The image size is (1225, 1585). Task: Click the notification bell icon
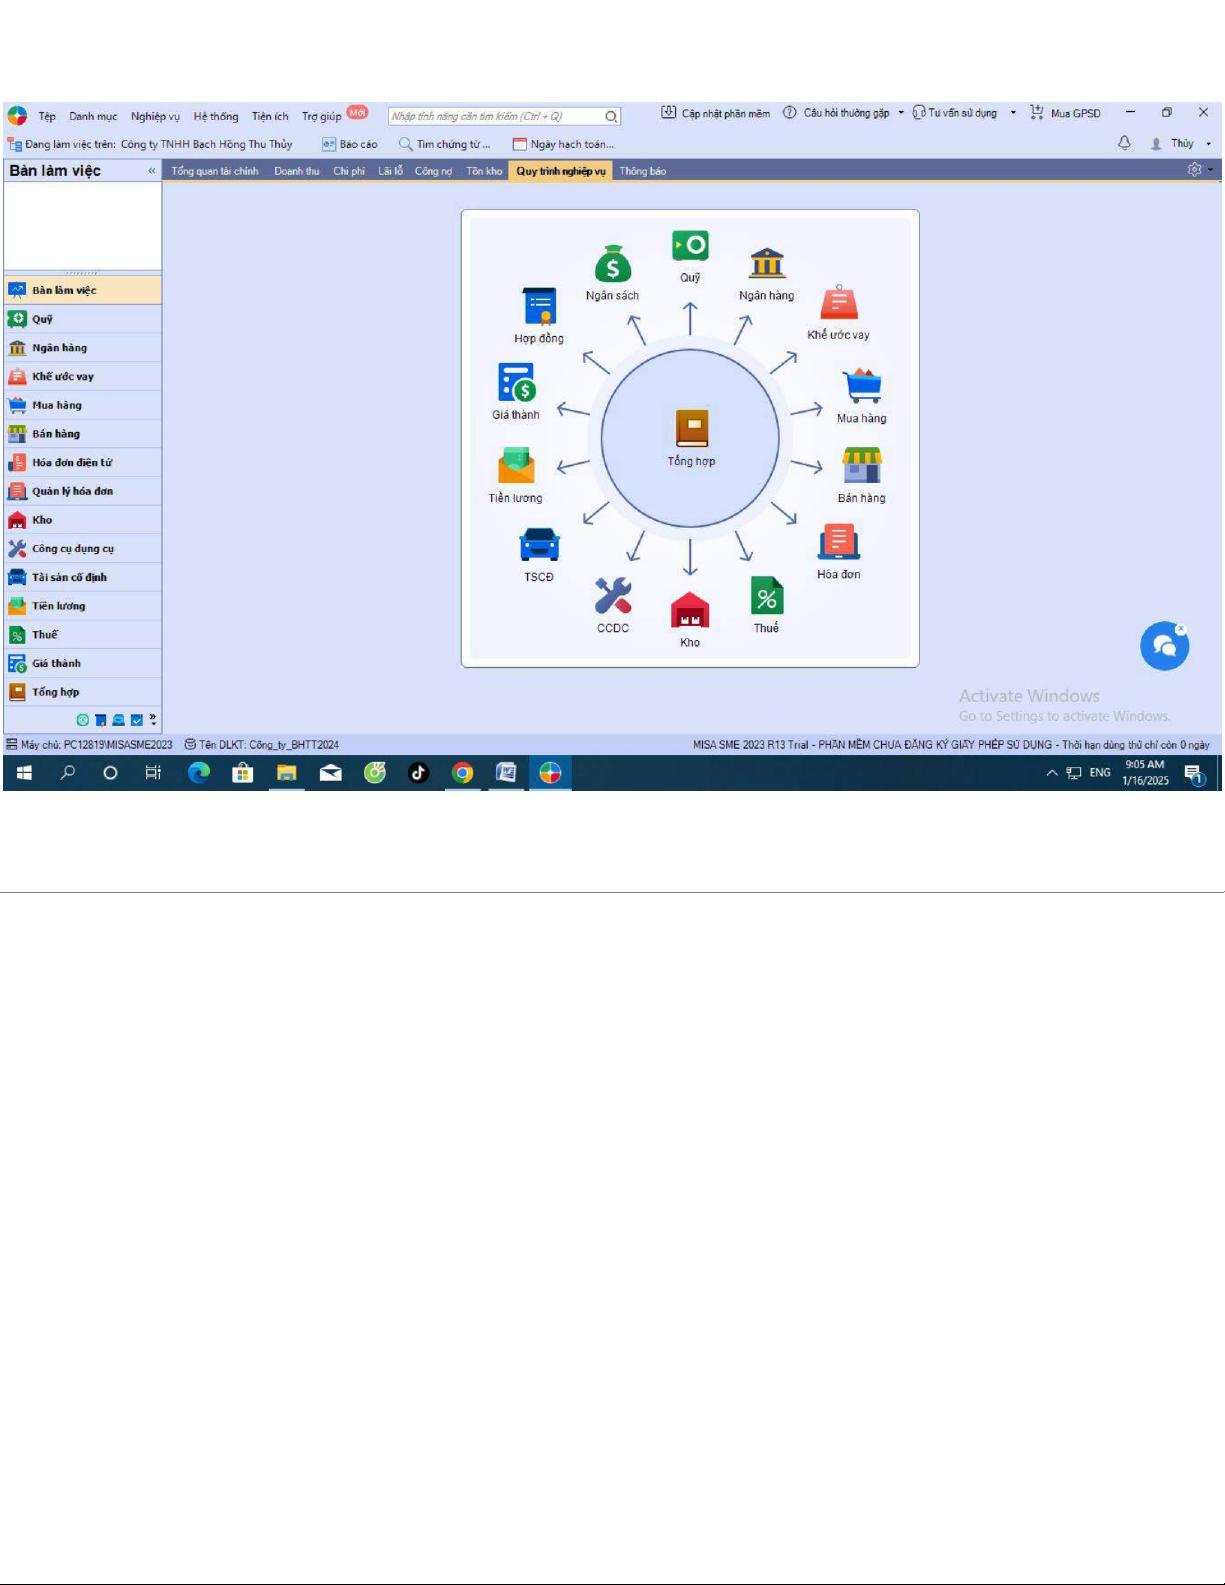coord(1124,143)
